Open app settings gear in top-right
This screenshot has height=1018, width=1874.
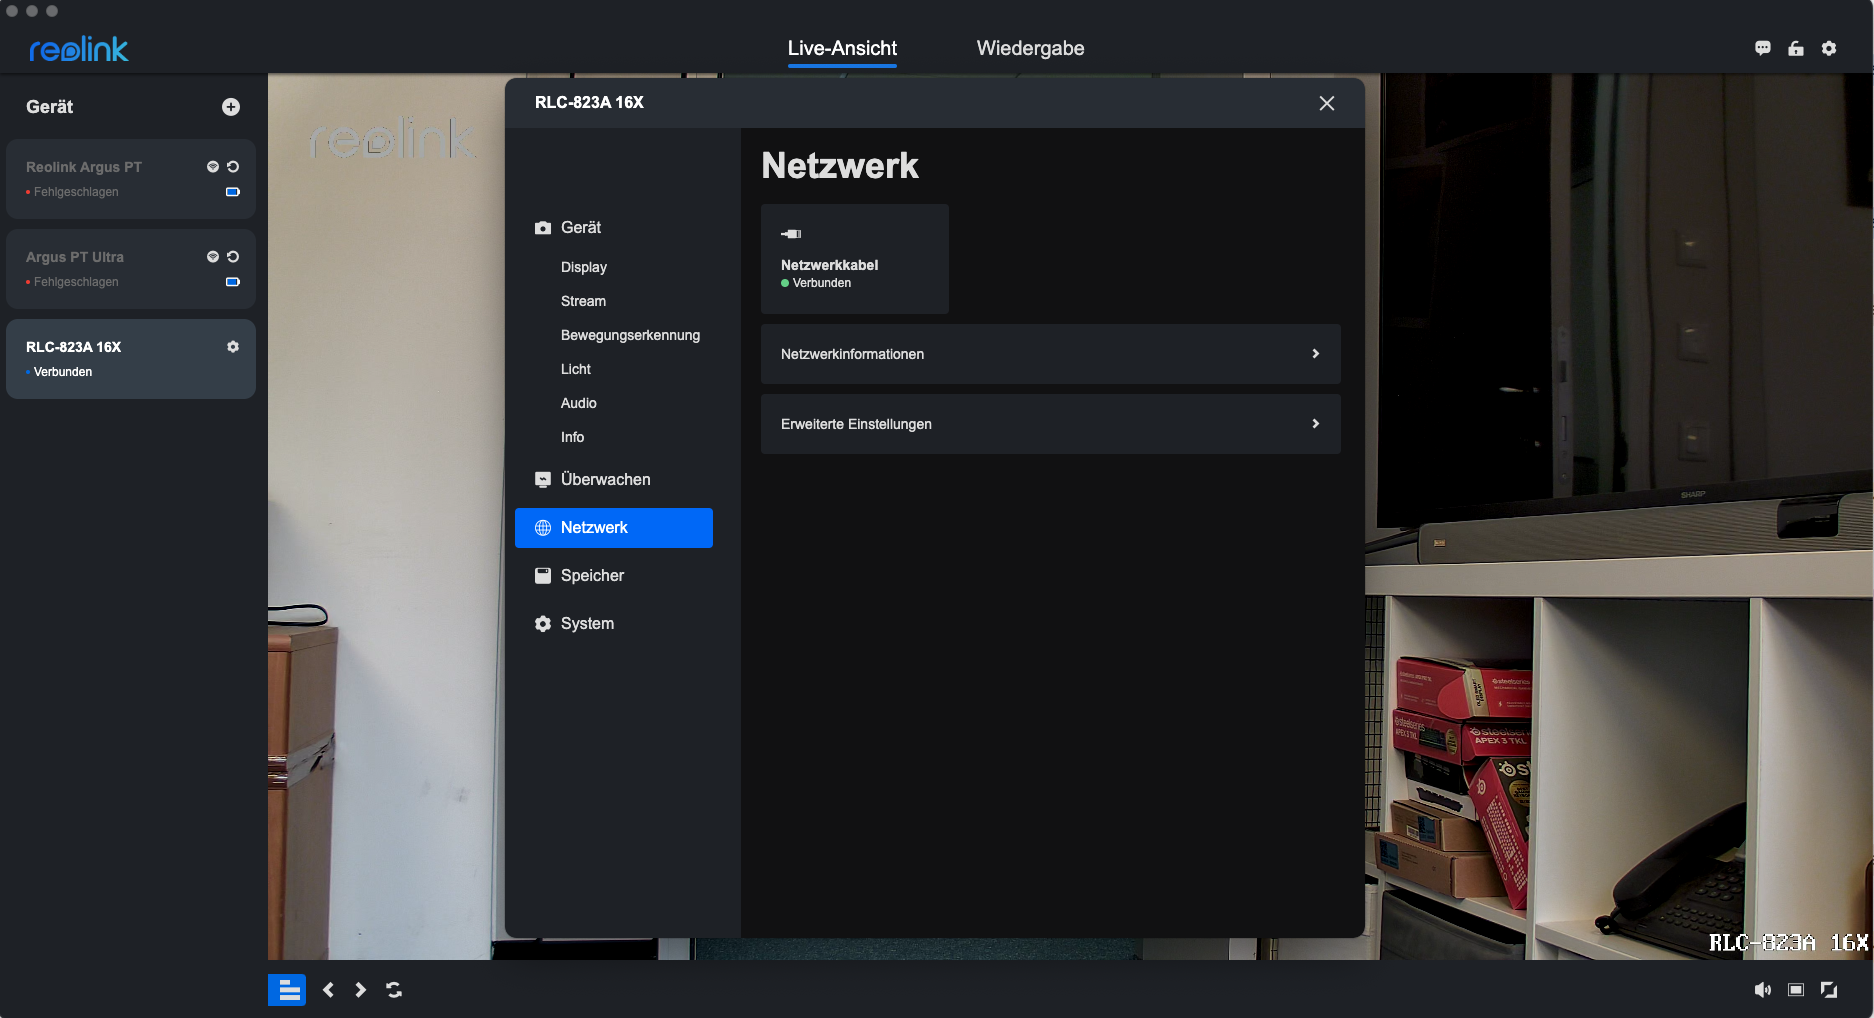(x=1829, y=48)
